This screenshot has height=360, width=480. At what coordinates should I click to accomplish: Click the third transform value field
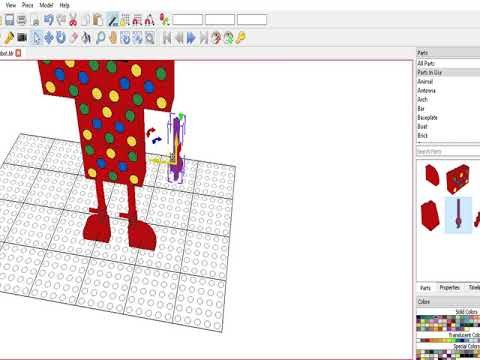click(x=252, y=20)
